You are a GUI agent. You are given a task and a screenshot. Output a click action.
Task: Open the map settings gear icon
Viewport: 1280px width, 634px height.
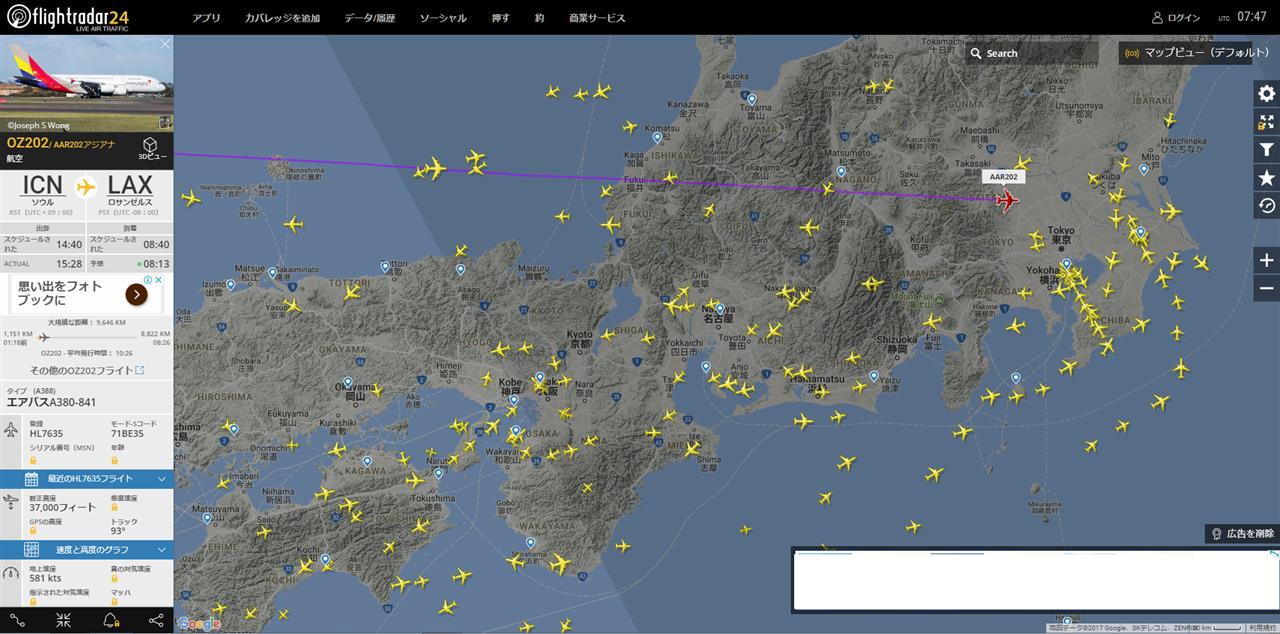click(x=1266, y=94)
